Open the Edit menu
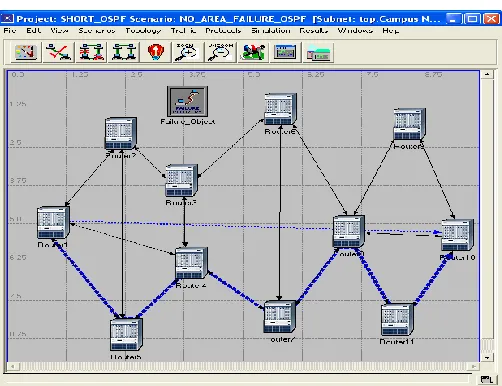 pos(34,31)
